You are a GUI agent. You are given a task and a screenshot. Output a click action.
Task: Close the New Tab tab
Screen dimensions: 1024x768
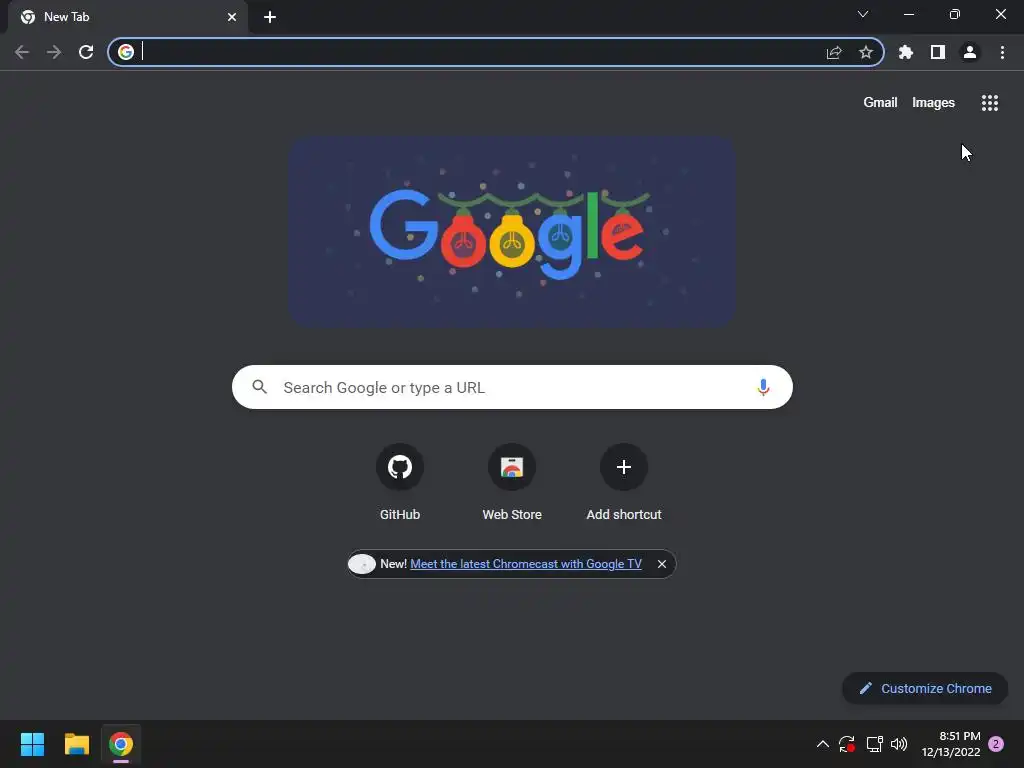pyautogui.click(x=232, y=17)
